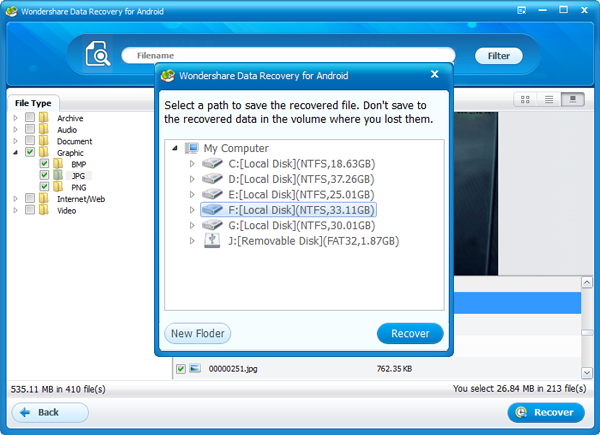Click the Graphic folder icon
600x435 pixels.
[x=44, y=152]
